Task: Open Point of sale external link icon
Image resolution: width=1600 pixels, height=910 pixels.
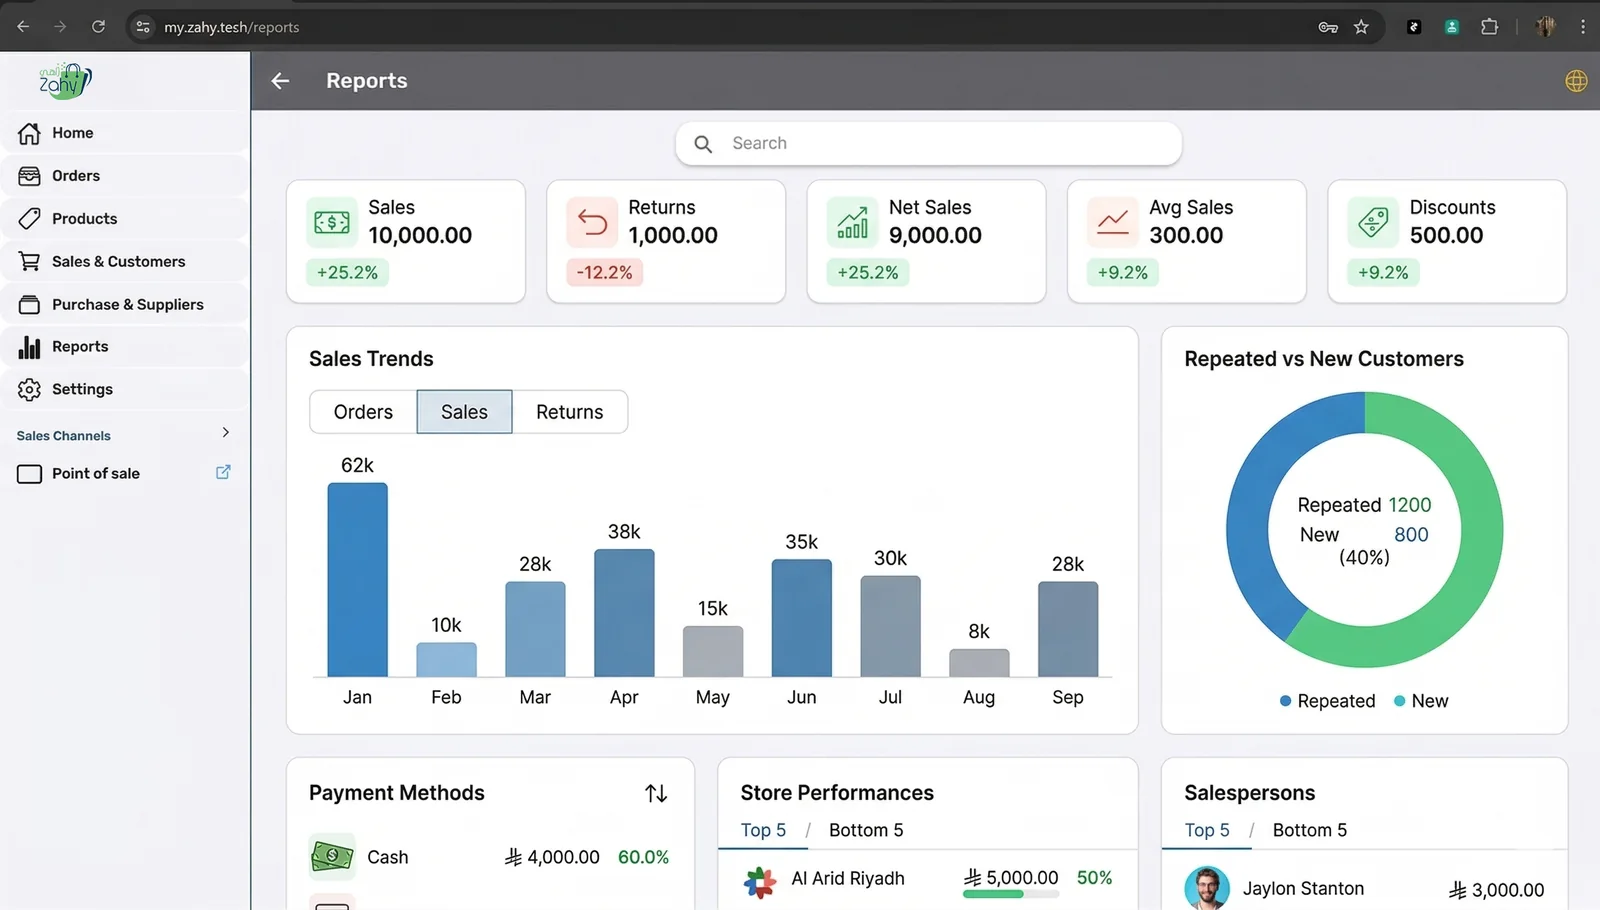Action: pos(223,472)
